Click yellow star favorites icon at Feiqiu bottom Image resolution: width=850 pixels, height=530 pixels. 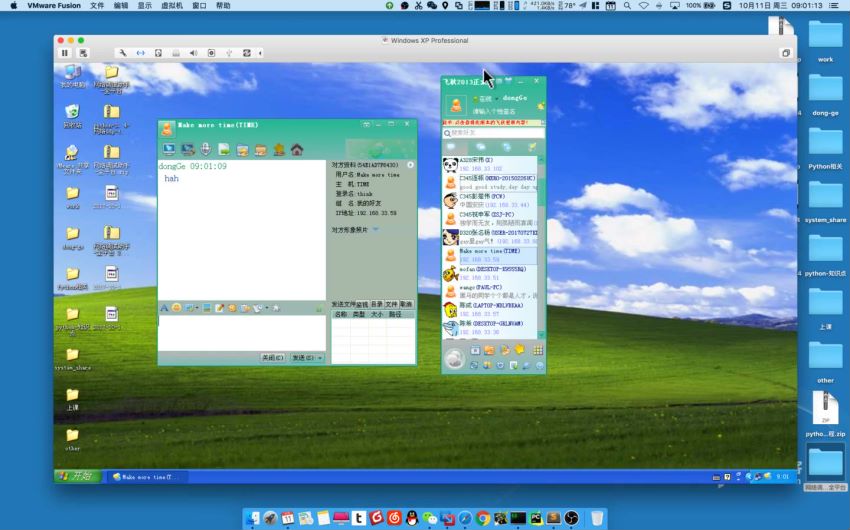[519, 350]
